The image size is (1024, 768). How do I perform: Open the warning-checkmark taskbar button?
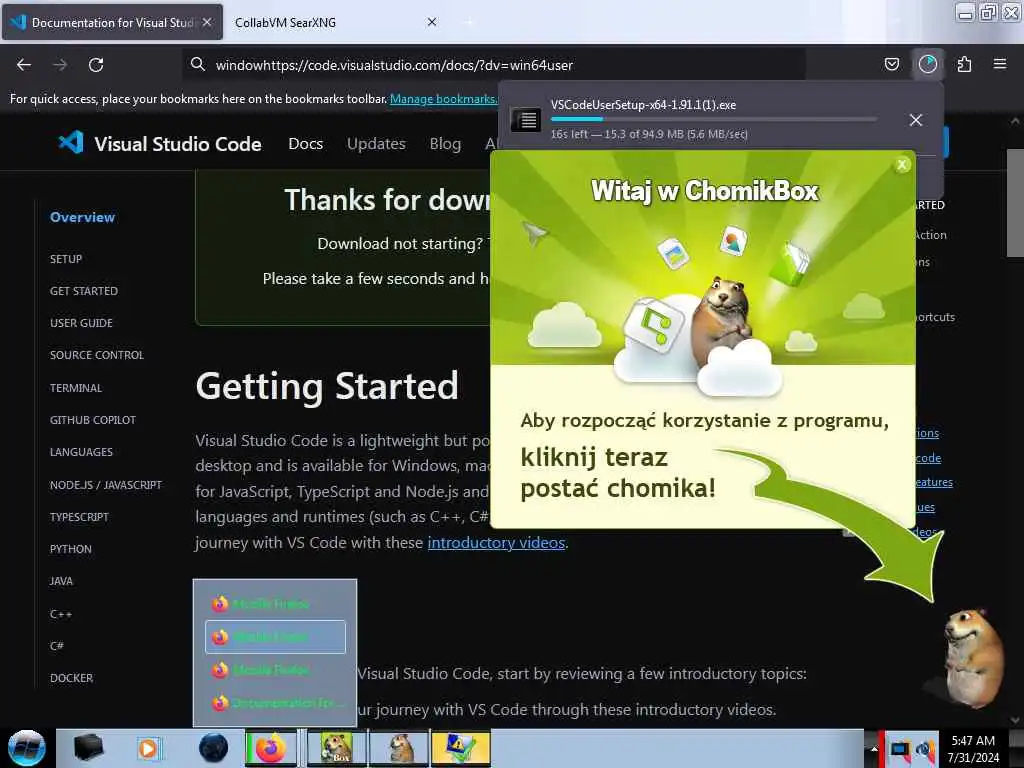(460, 748)
